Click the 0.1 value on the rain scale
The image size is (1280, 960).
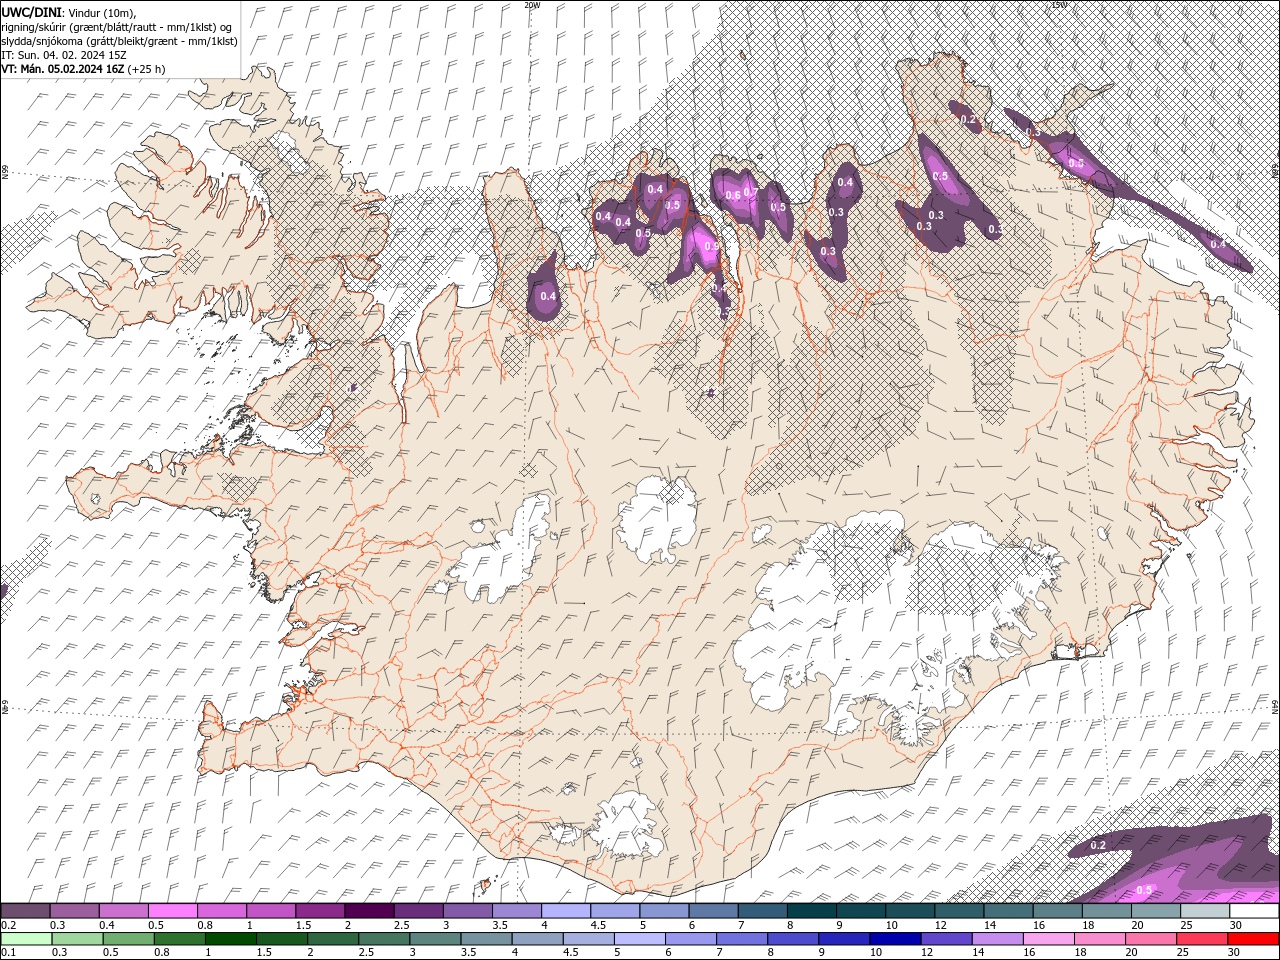point(7,952)
